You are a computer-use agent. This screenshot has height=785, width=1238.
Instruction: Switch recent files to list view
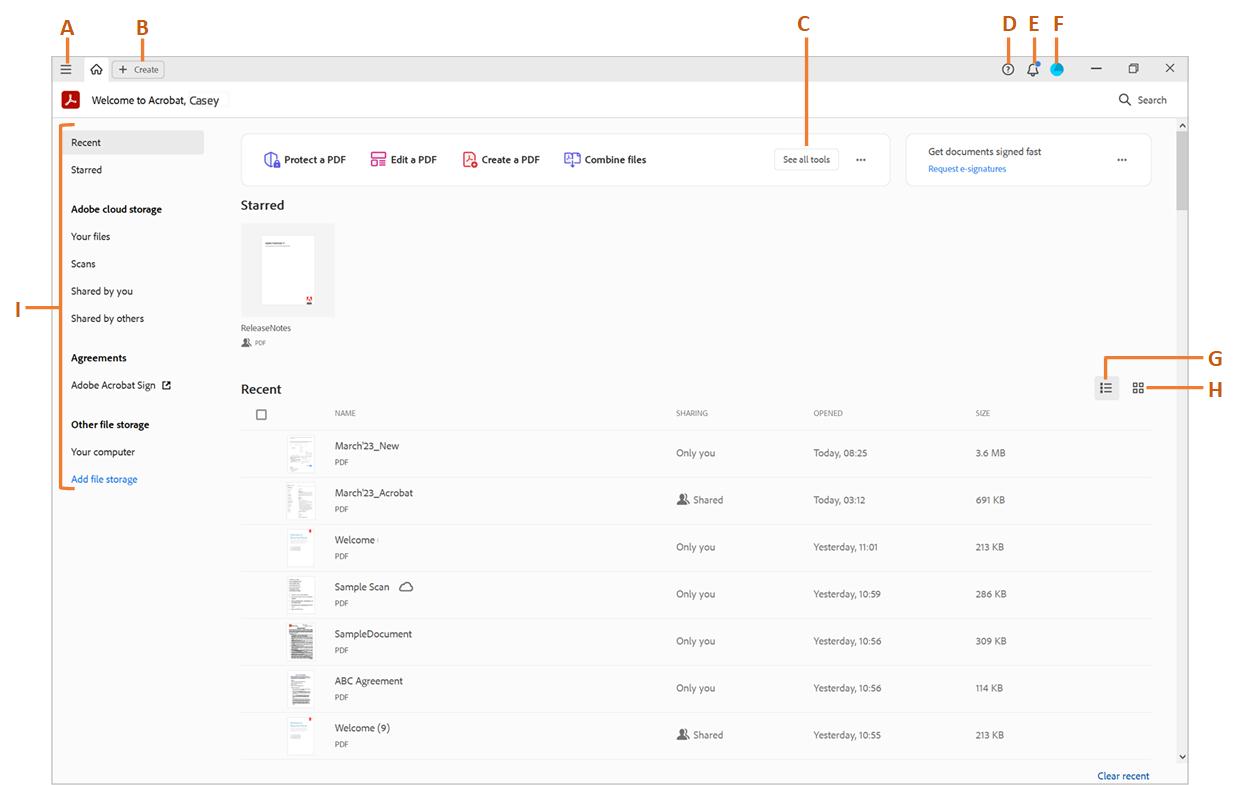1106,388
